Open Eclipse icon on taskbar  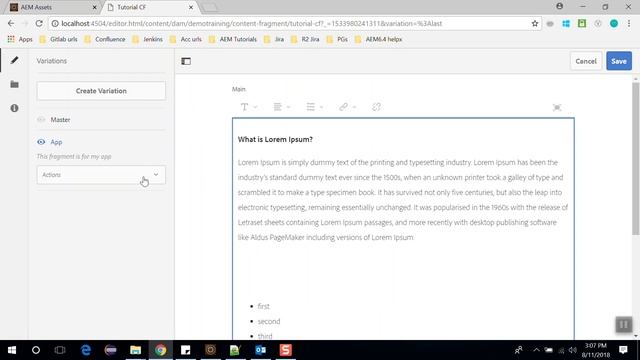click(x=111, y=350)
